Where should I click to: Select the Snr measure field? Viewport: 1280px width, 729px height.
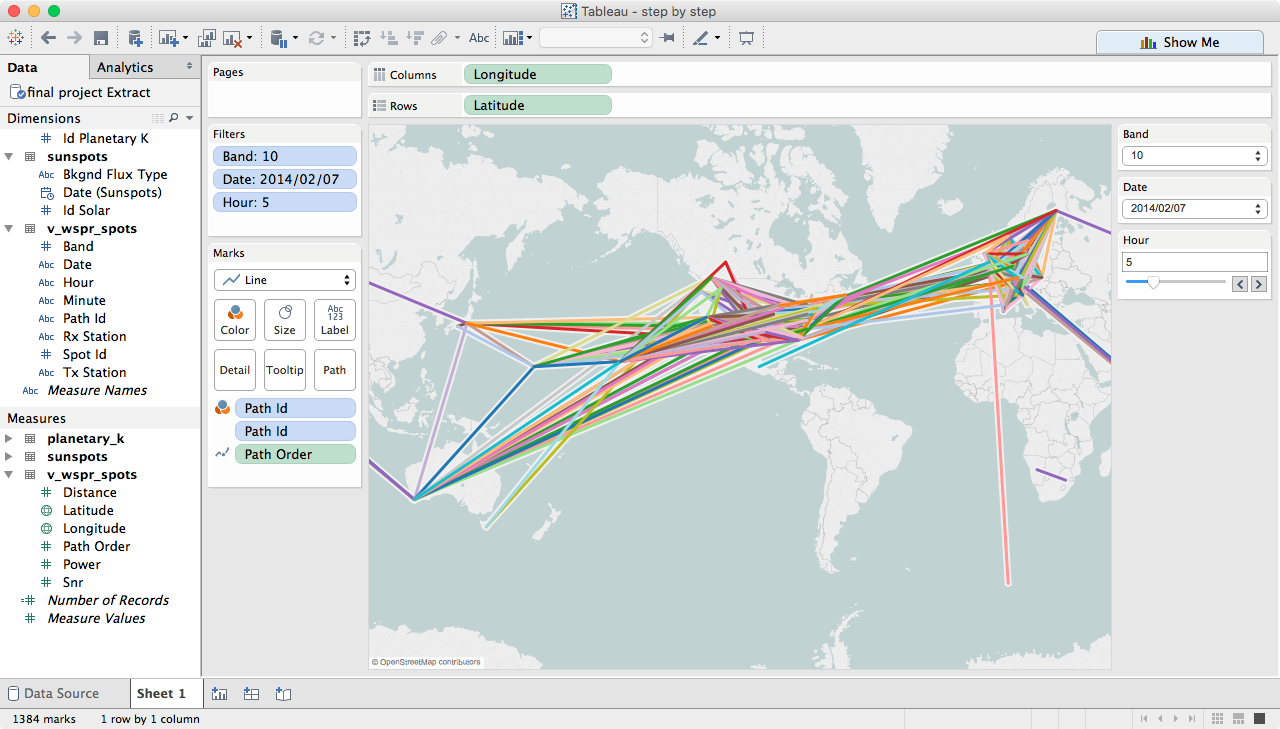(x=73, y=582)
